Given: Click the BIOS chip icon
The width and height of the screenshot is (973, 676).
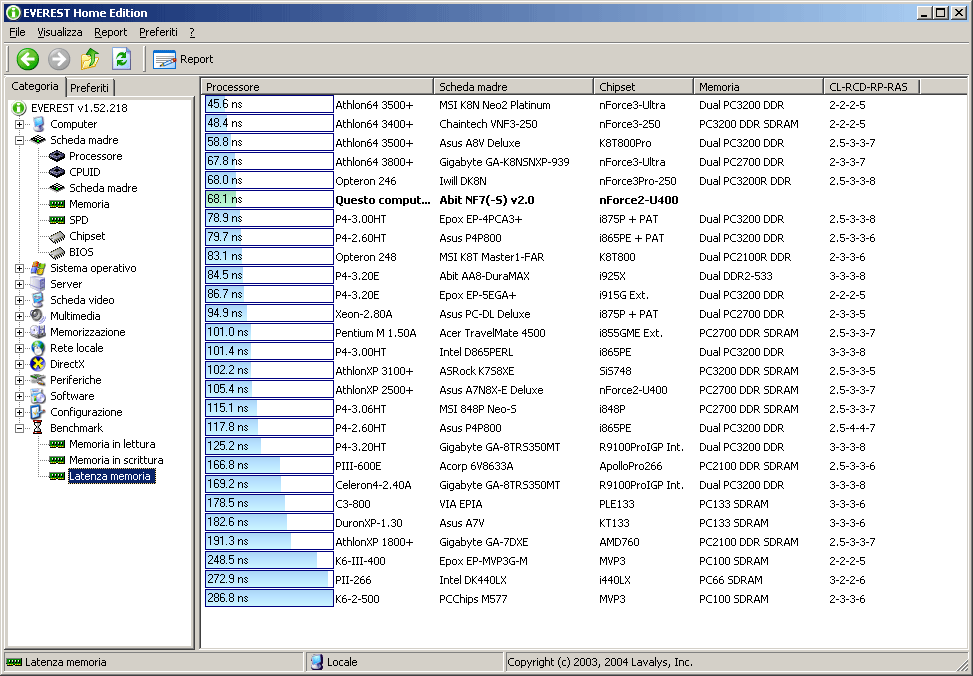Looking at the screenshot, I should click(57, 253).
